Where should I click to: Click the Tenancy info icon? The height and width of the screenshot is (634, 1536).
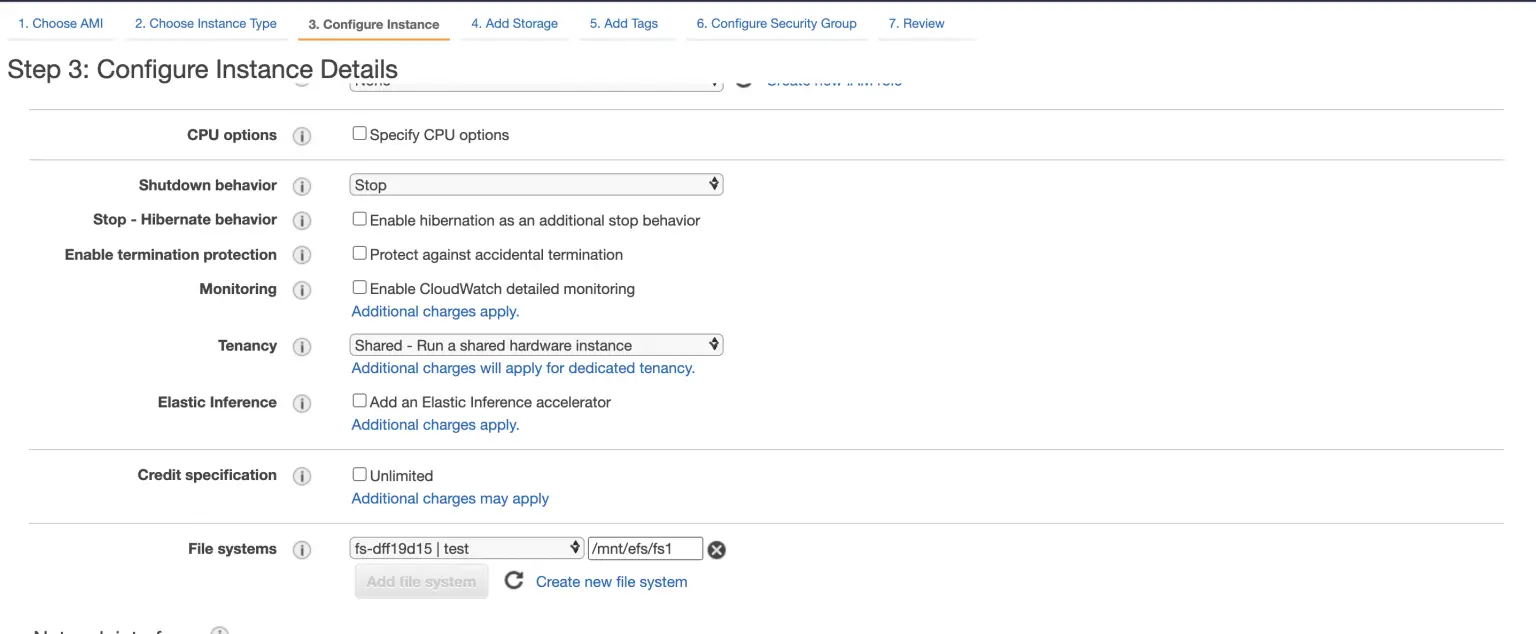coord(302,347)
